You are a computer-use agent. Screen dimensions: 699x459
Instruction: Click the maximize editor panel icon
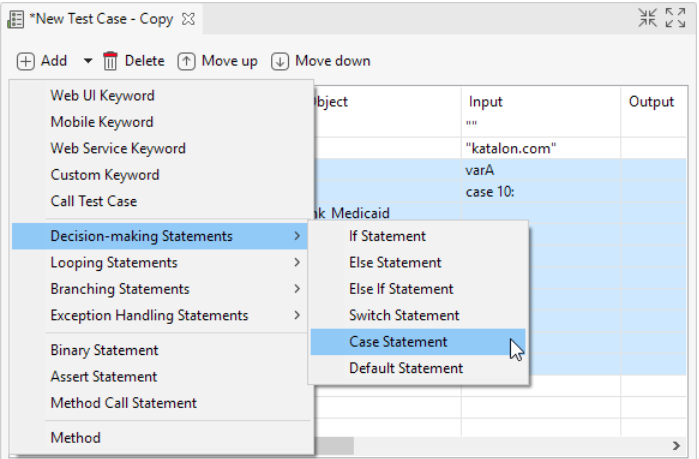point(675,18)
